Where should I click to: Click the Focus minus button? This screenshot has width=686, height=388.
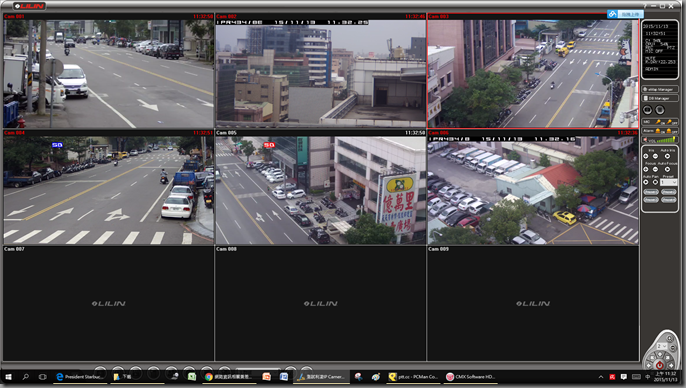655,169
